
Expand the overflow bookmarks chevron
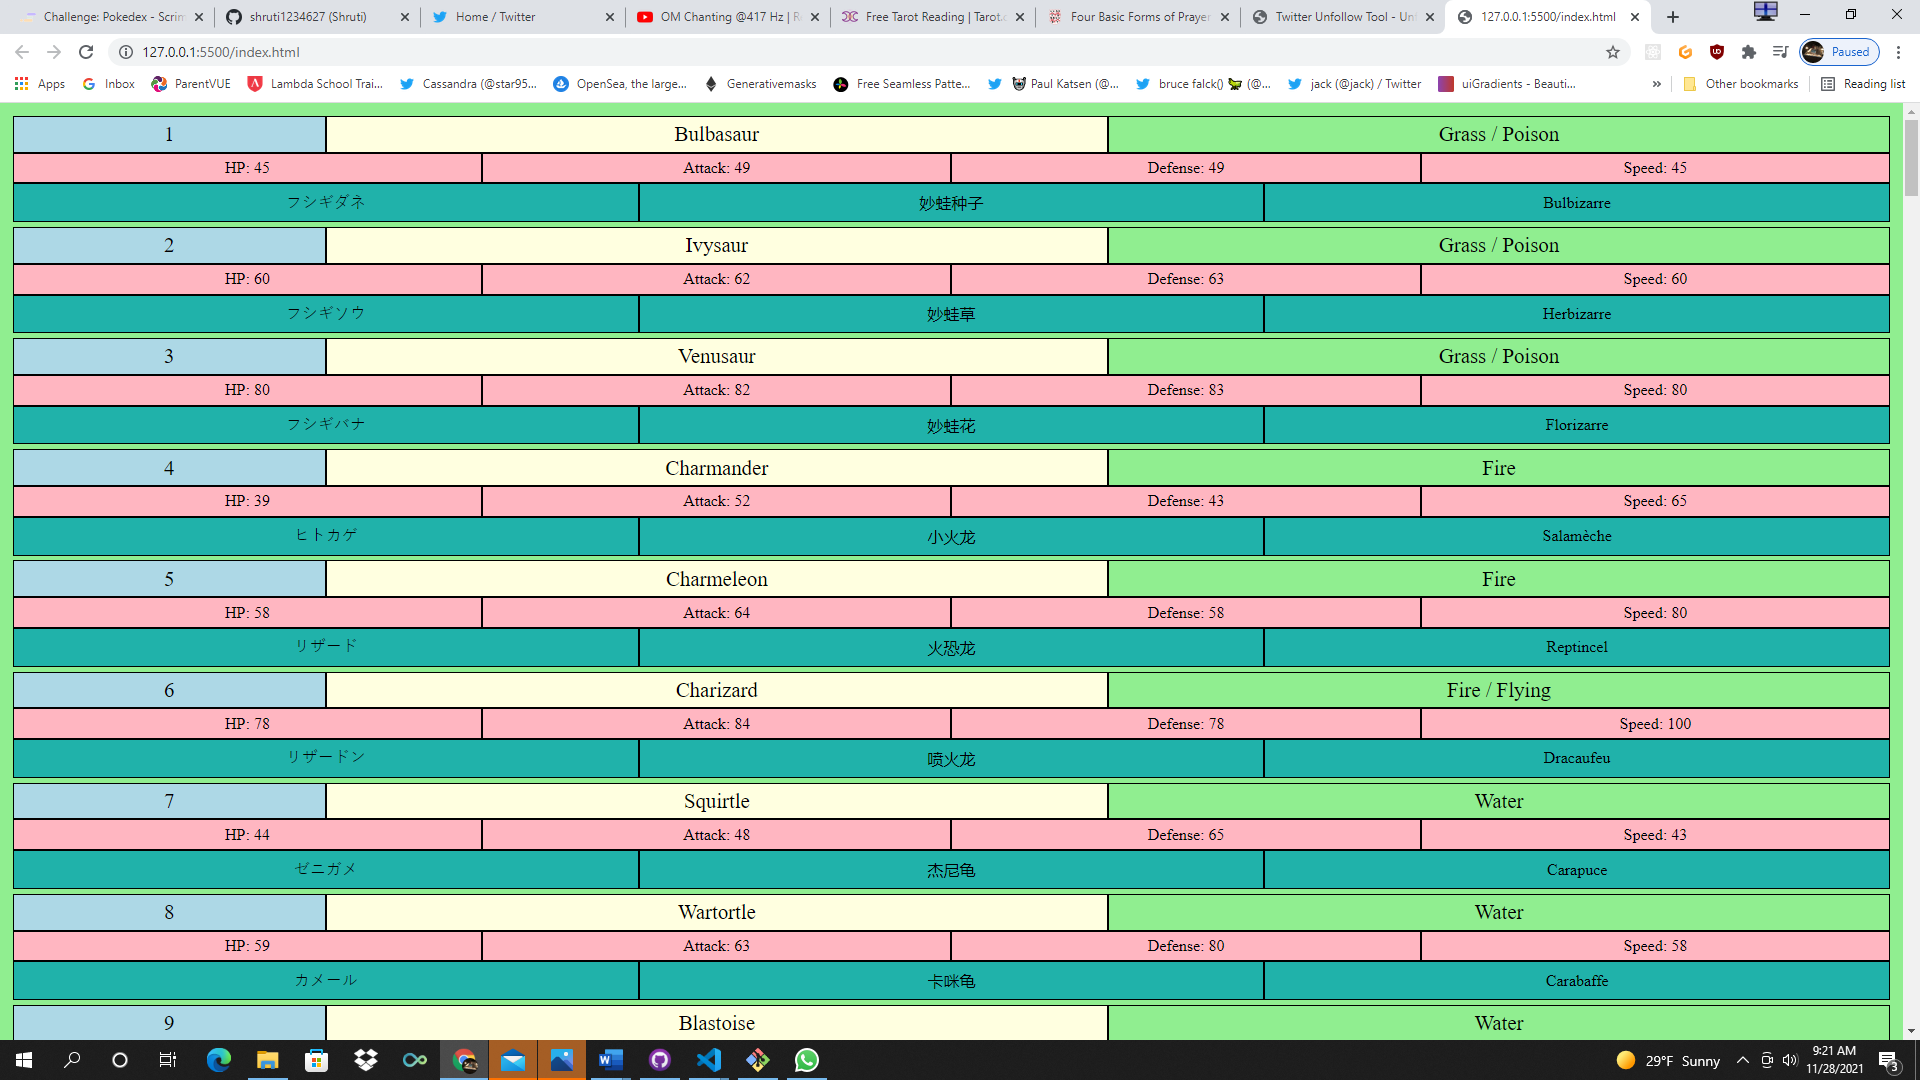(1657, 84)
